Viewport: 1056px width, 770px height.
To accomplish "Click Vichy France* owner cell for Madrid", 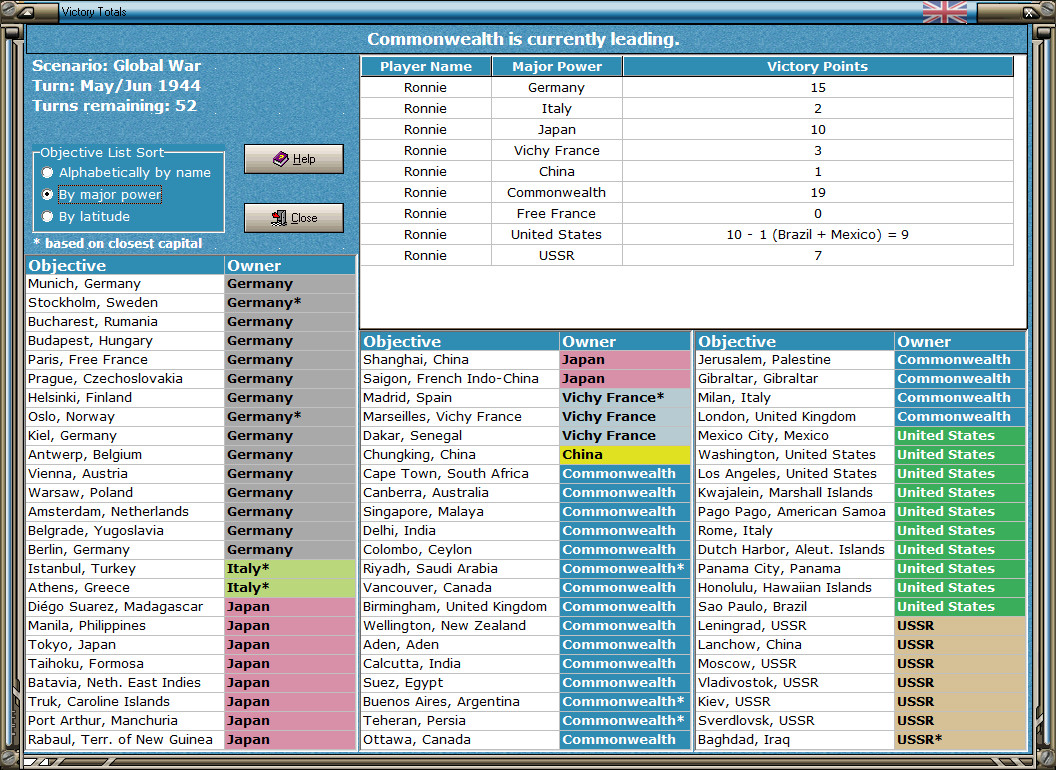I will (625, 397).
